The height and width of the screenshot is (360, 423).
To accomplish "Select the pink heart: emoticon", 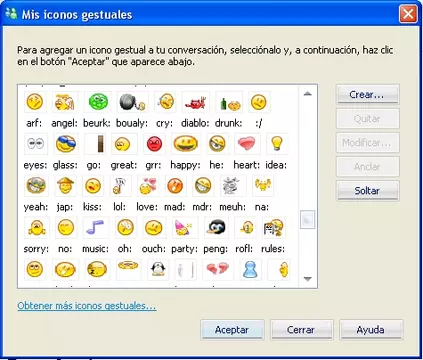I will pos(246,144).
